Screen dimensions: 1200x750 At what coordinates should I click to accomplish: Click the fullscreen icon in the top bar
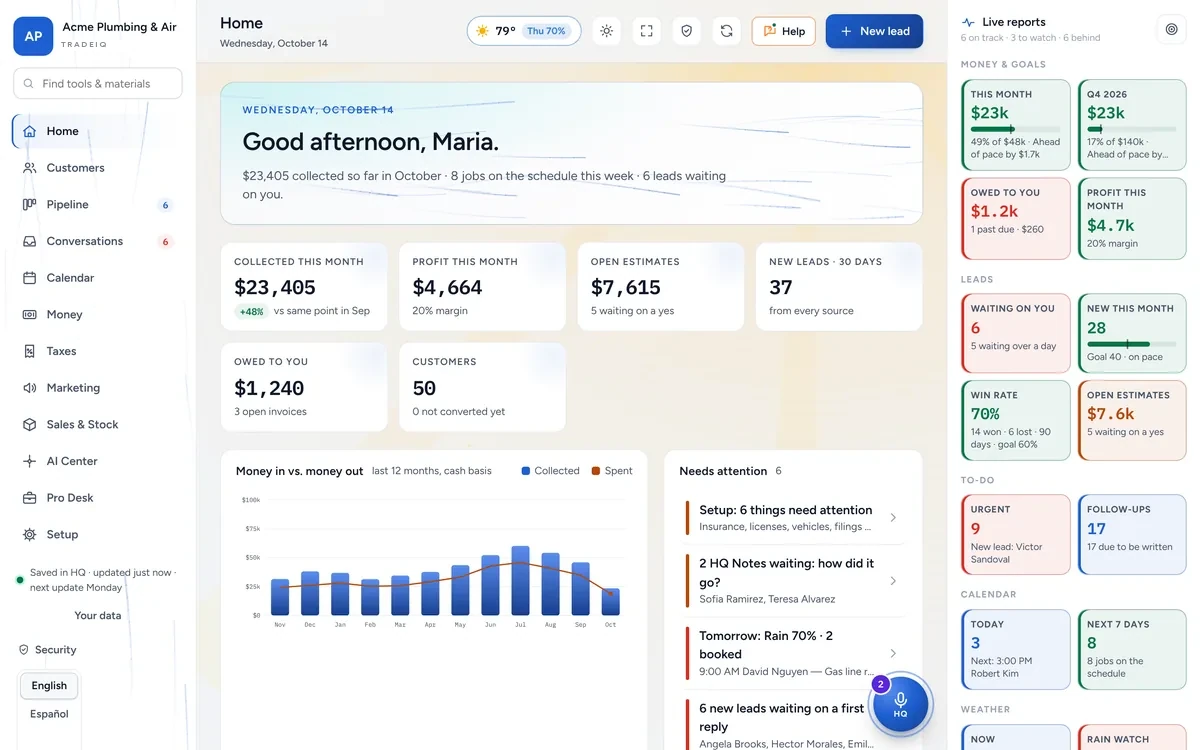coord(646,31)
